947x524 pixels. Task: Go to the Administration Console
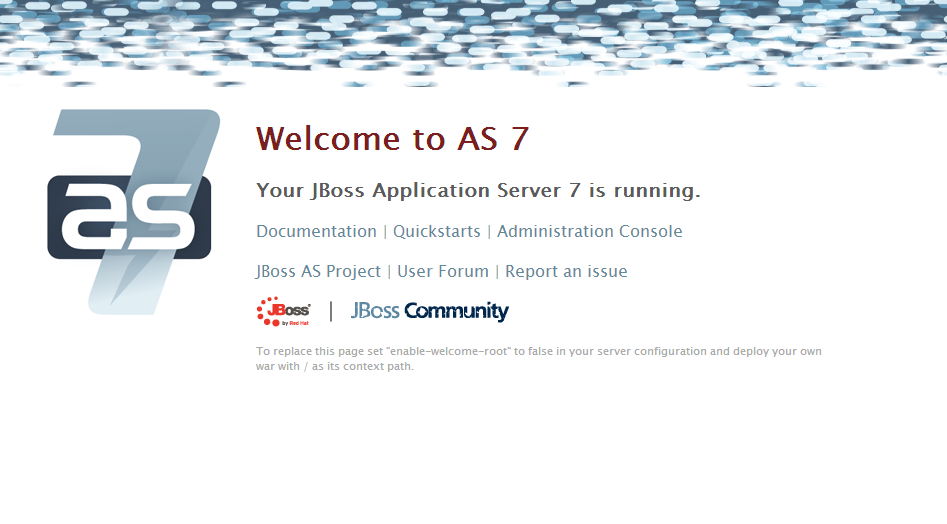coord(589,231)
